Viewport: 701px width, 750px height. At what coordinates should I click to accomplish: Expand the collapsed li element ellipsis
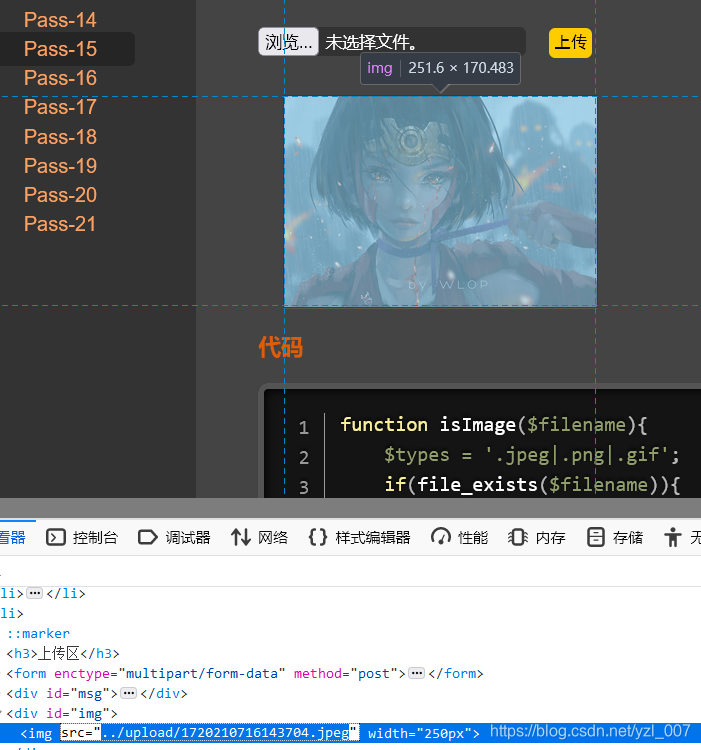point(34,594)
